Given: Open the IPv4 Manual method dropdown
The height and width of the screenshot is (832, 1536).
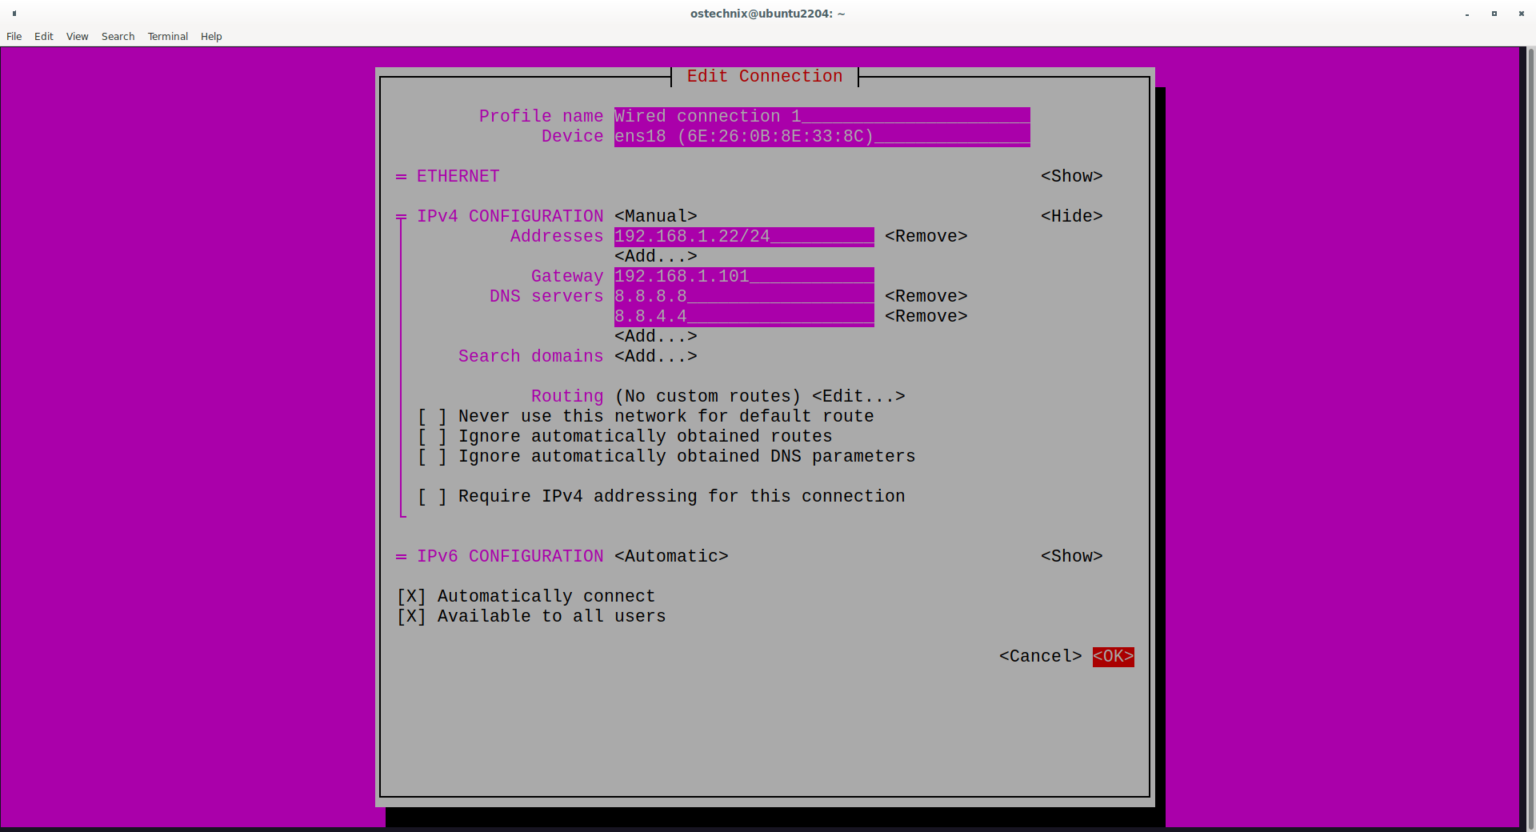Looking at the screenshot, I should pos(655,216).
